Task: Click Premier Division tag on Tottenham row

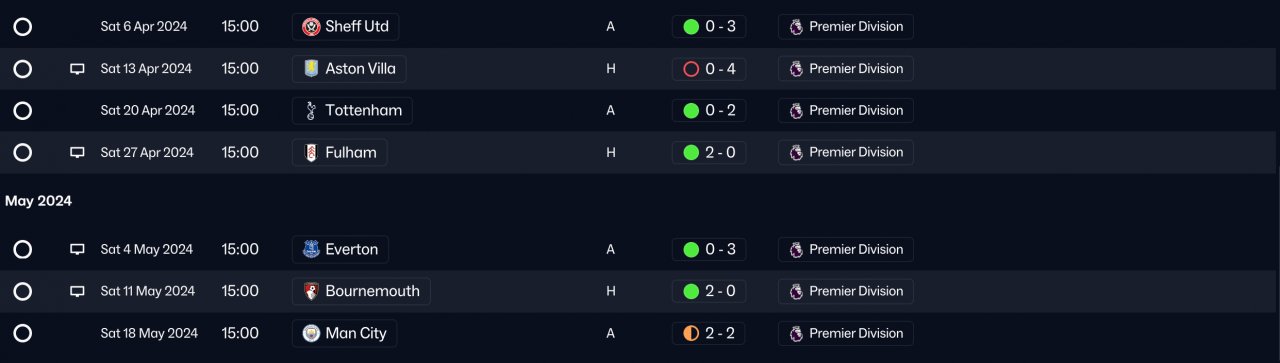Action: (846, 111)
